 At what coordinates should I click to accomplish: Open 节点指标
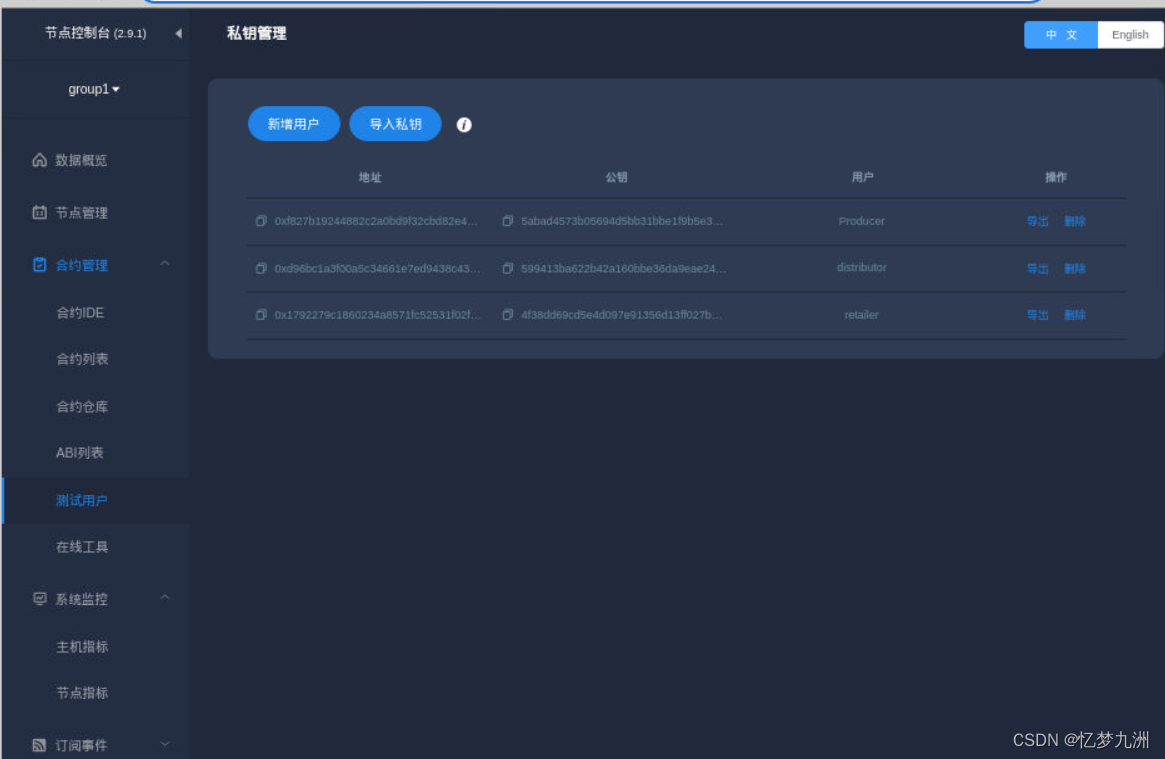pyautogui.click(x=82, y=694)
